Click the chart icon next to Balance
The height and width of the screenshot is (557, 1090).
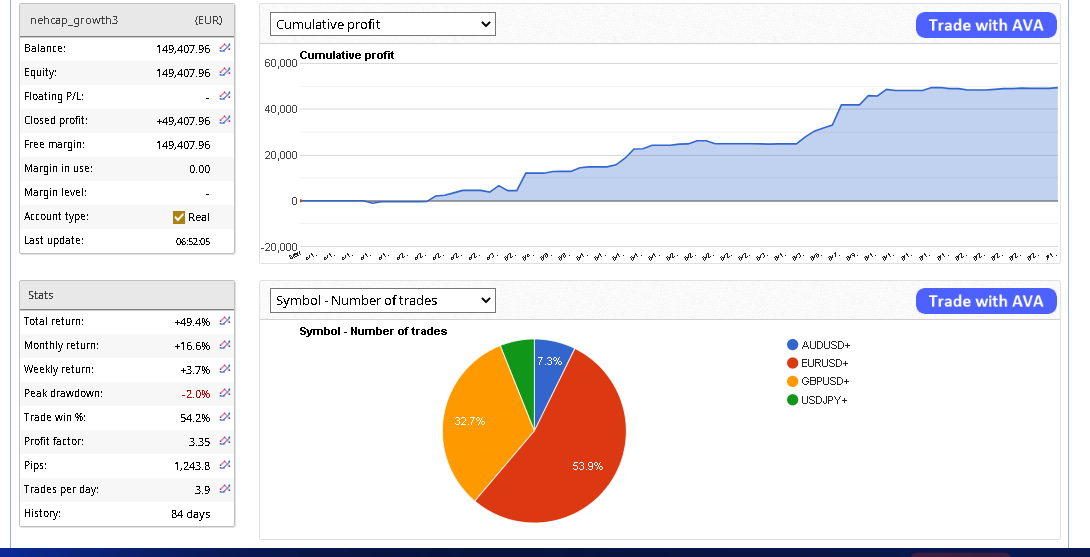[225, 48]
